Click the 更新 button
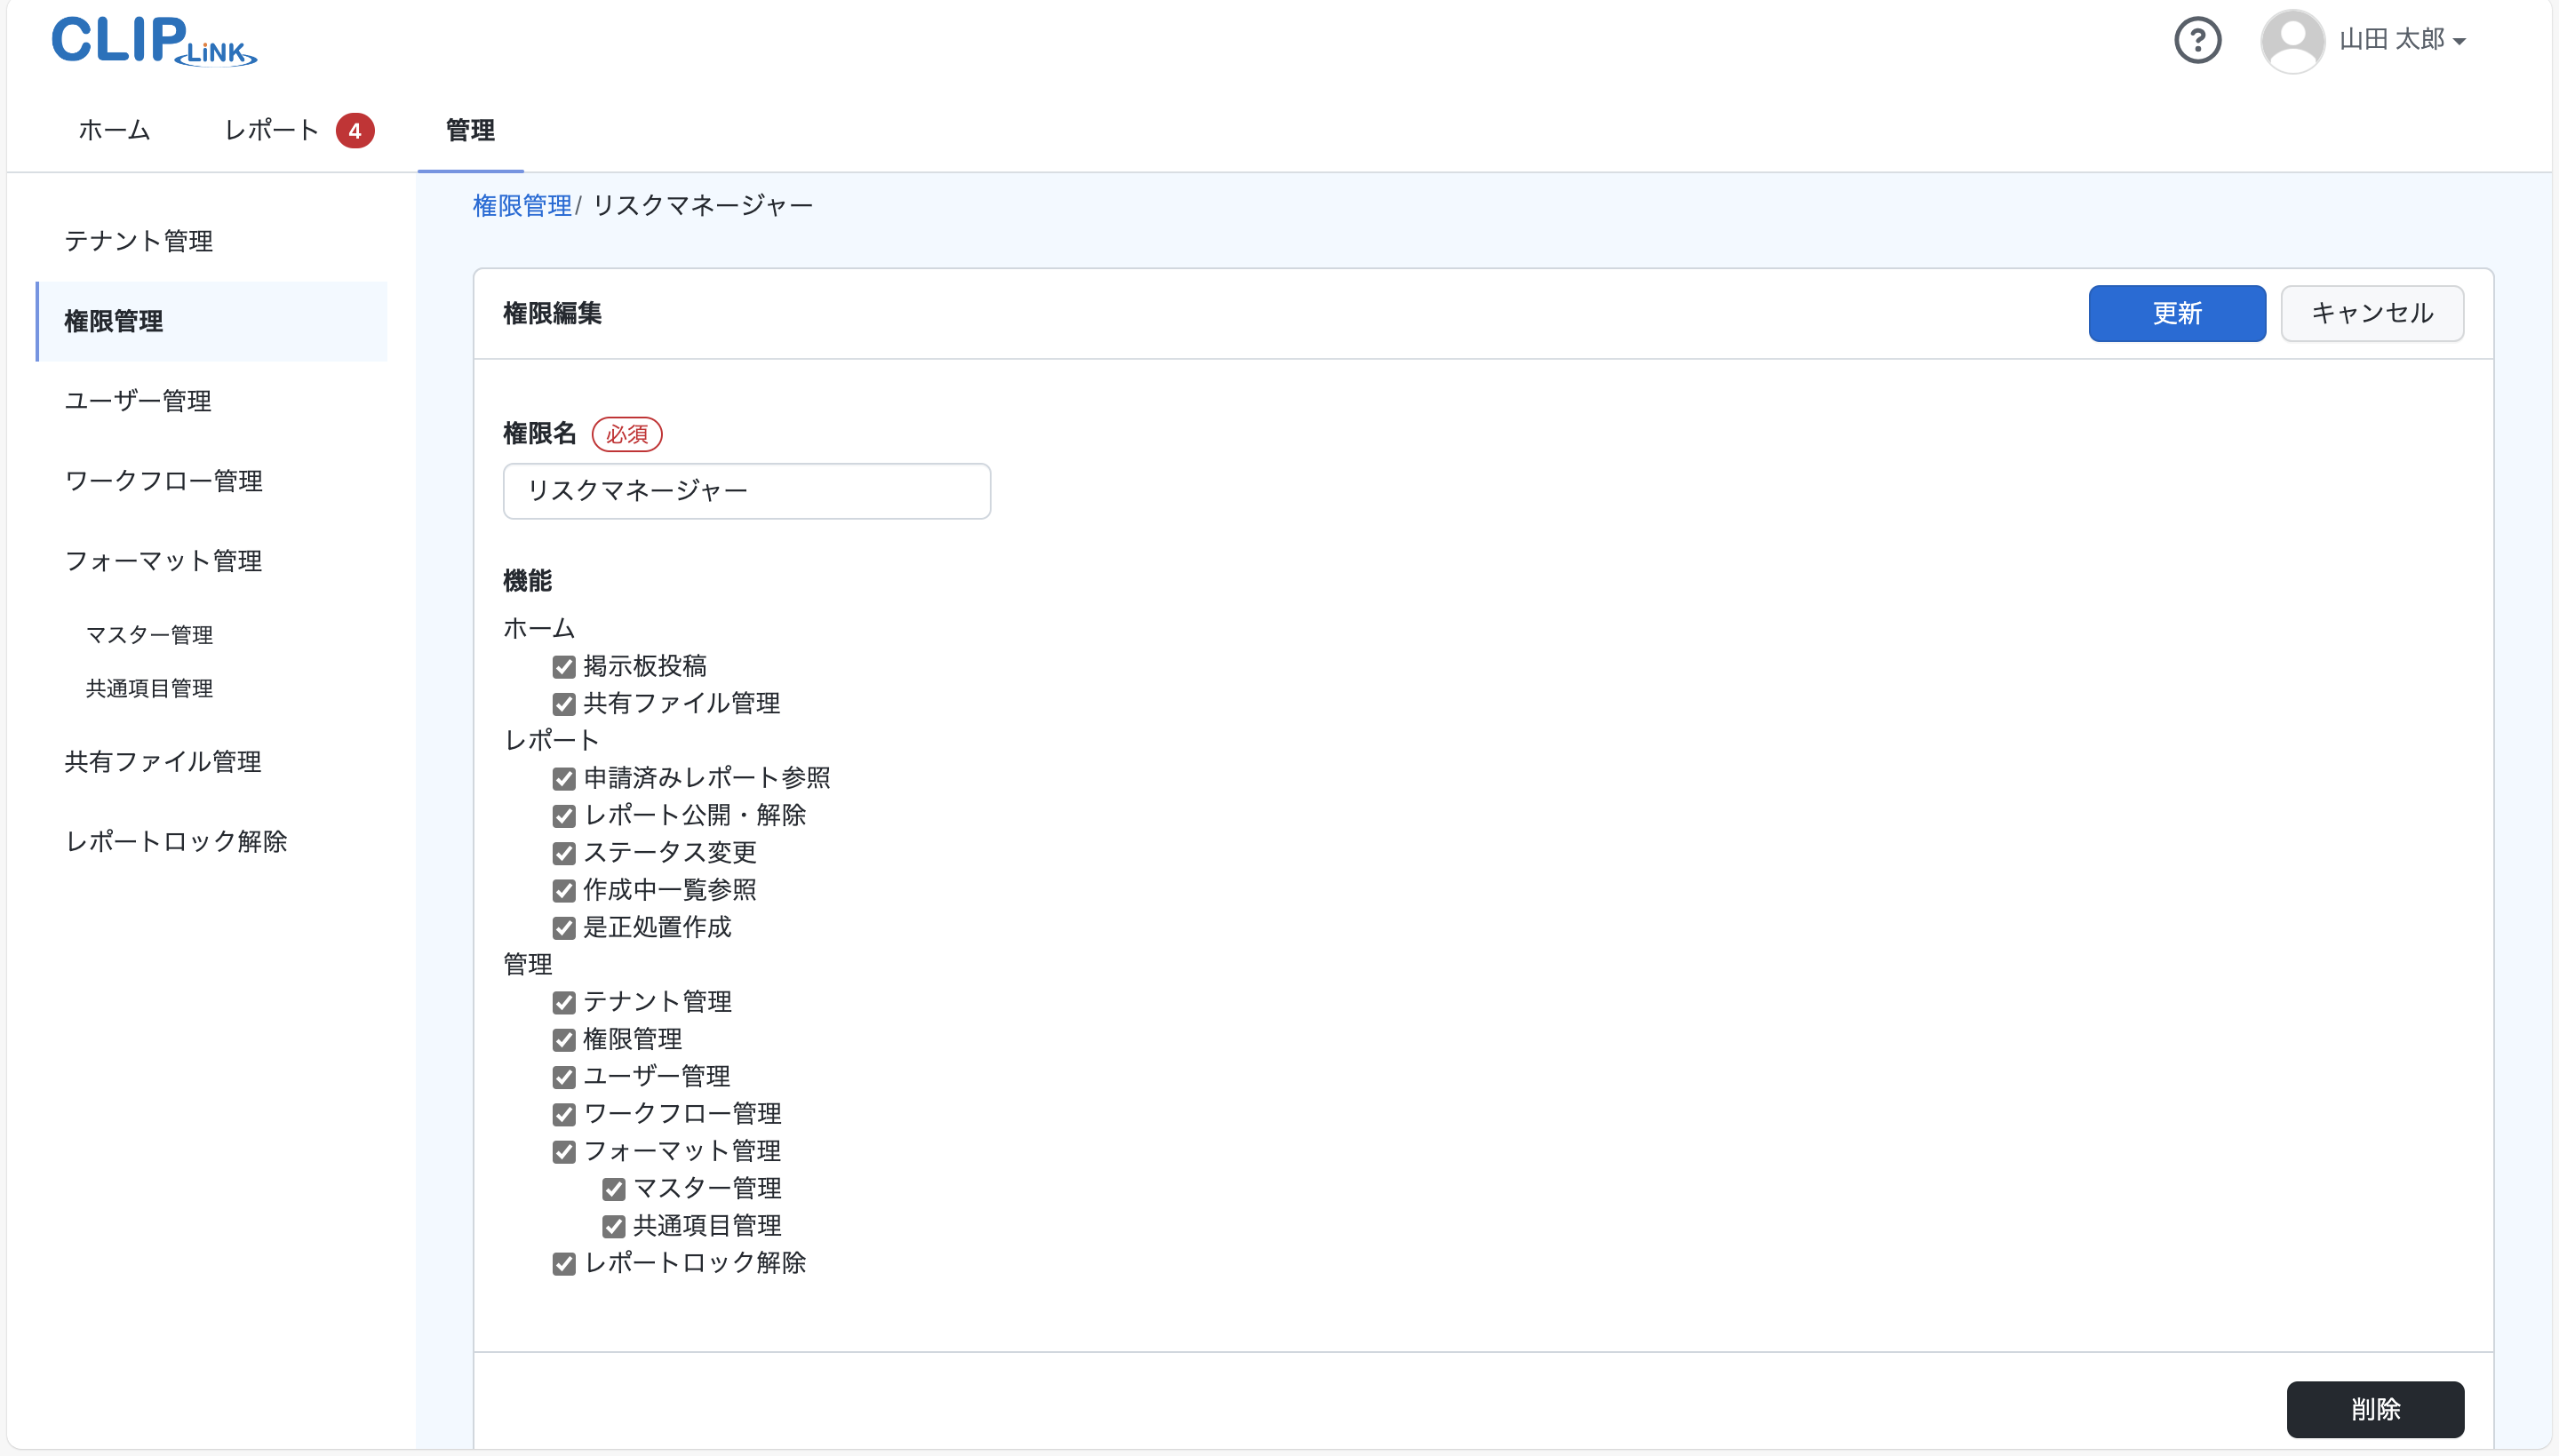This screenshot has height=1456, width=2559. 2176,313
